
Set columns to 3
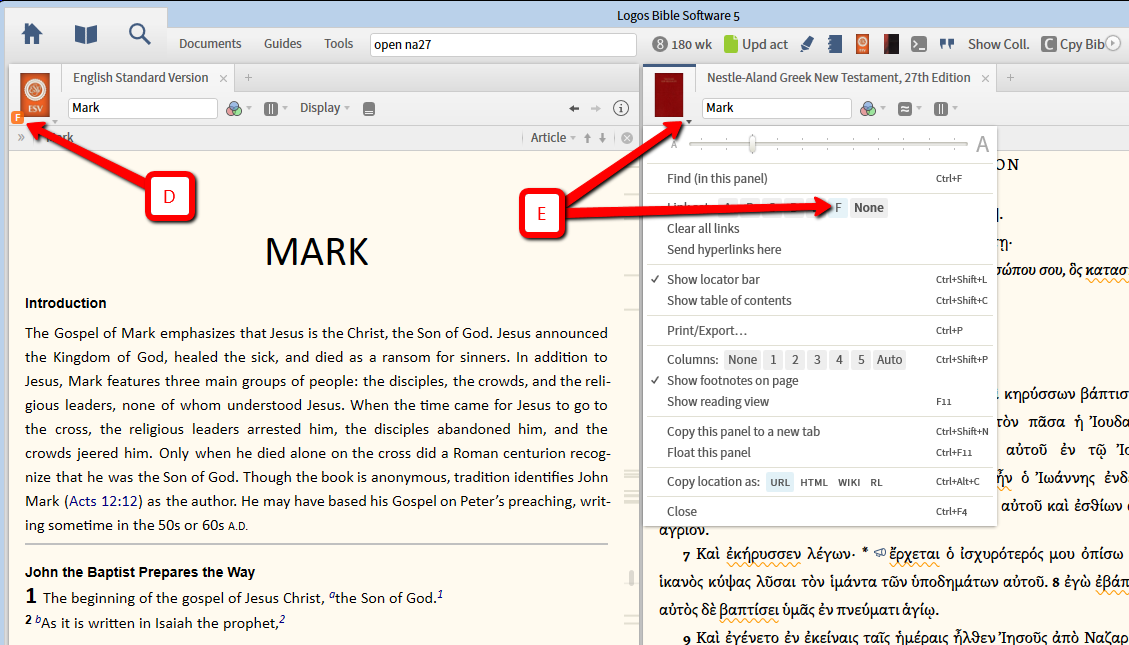[817, 359]
